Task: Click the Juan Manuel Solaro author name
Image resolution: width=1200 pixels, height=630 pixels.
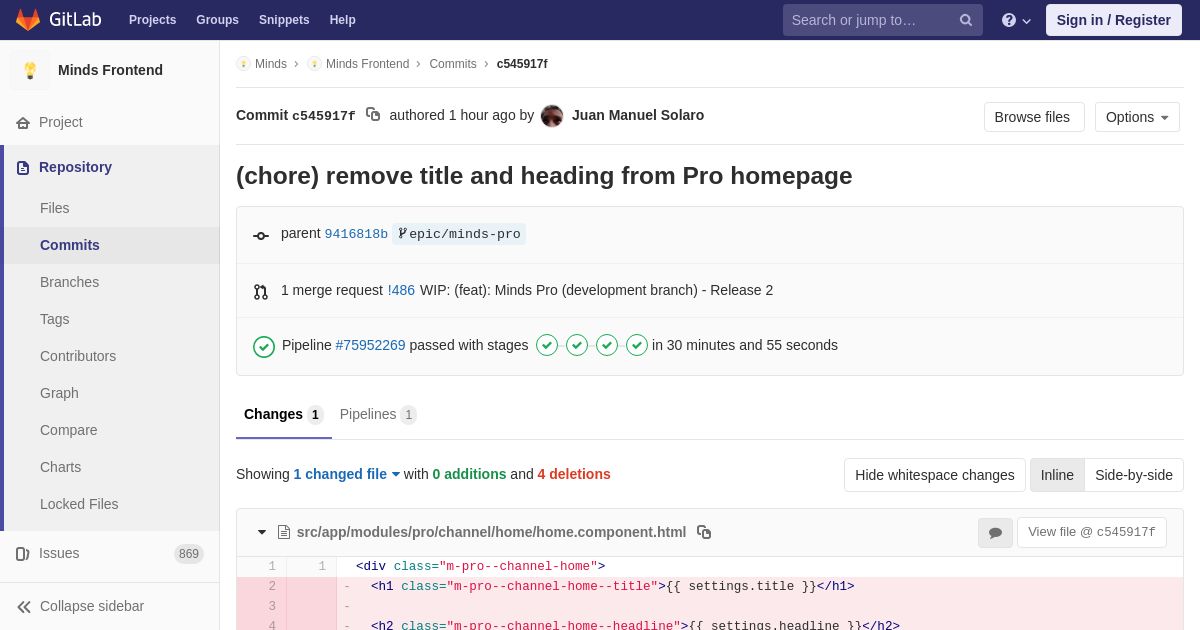Action: point(638,115)
